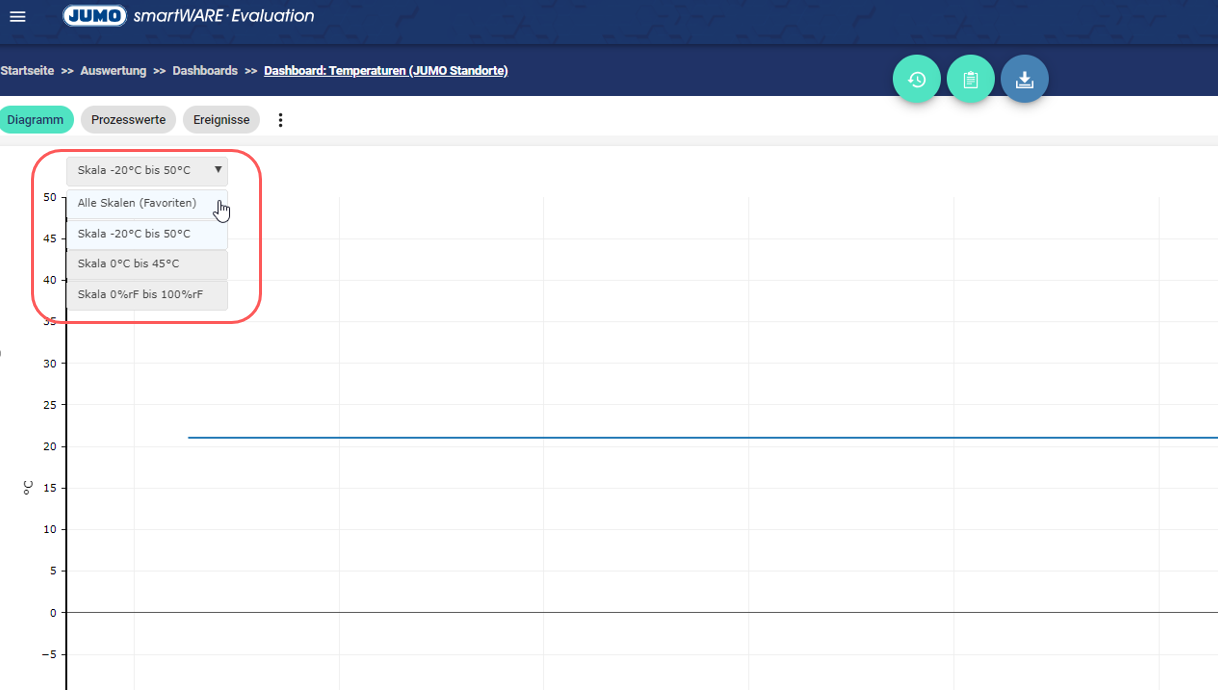This screenshot has height=690, width=1218.
Task: Go to Startseite breadcrumb
Action: click(x=27, y=71)
